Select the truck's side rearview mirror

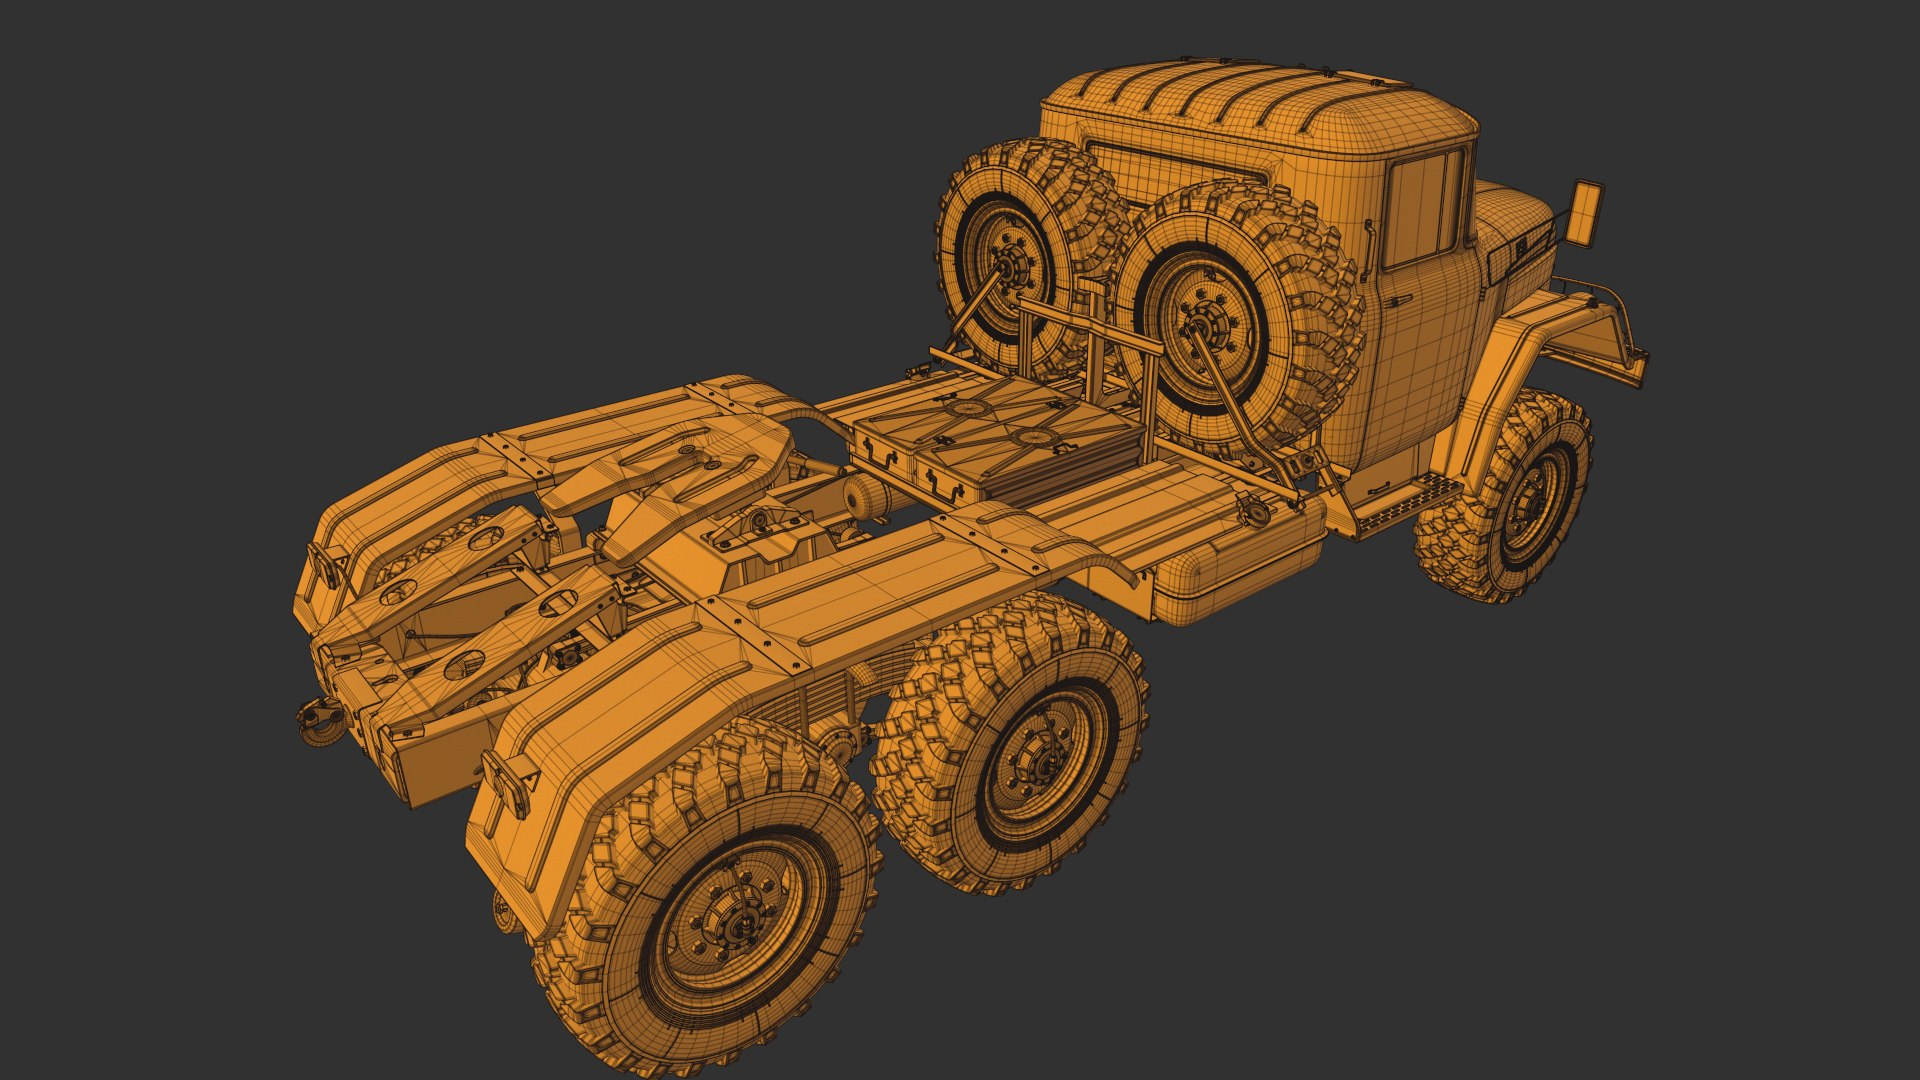(x=1584, y=214)
